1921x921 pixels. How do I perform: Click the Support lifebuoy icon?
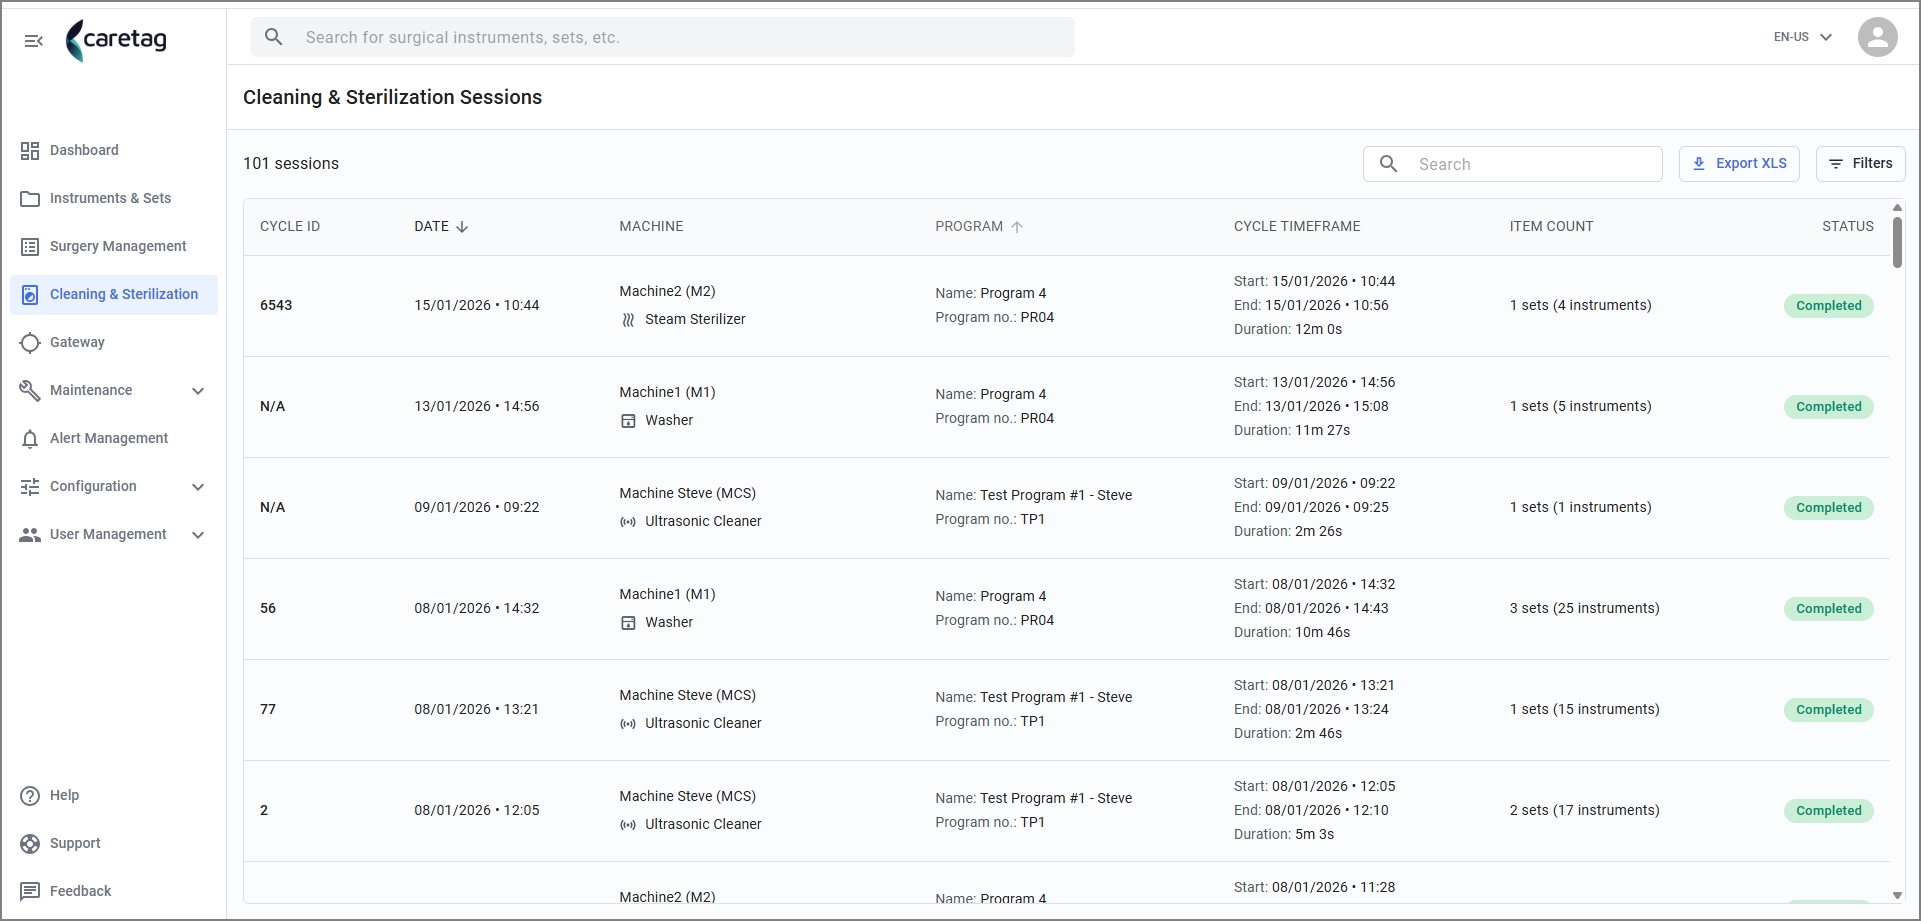[30, 844]
